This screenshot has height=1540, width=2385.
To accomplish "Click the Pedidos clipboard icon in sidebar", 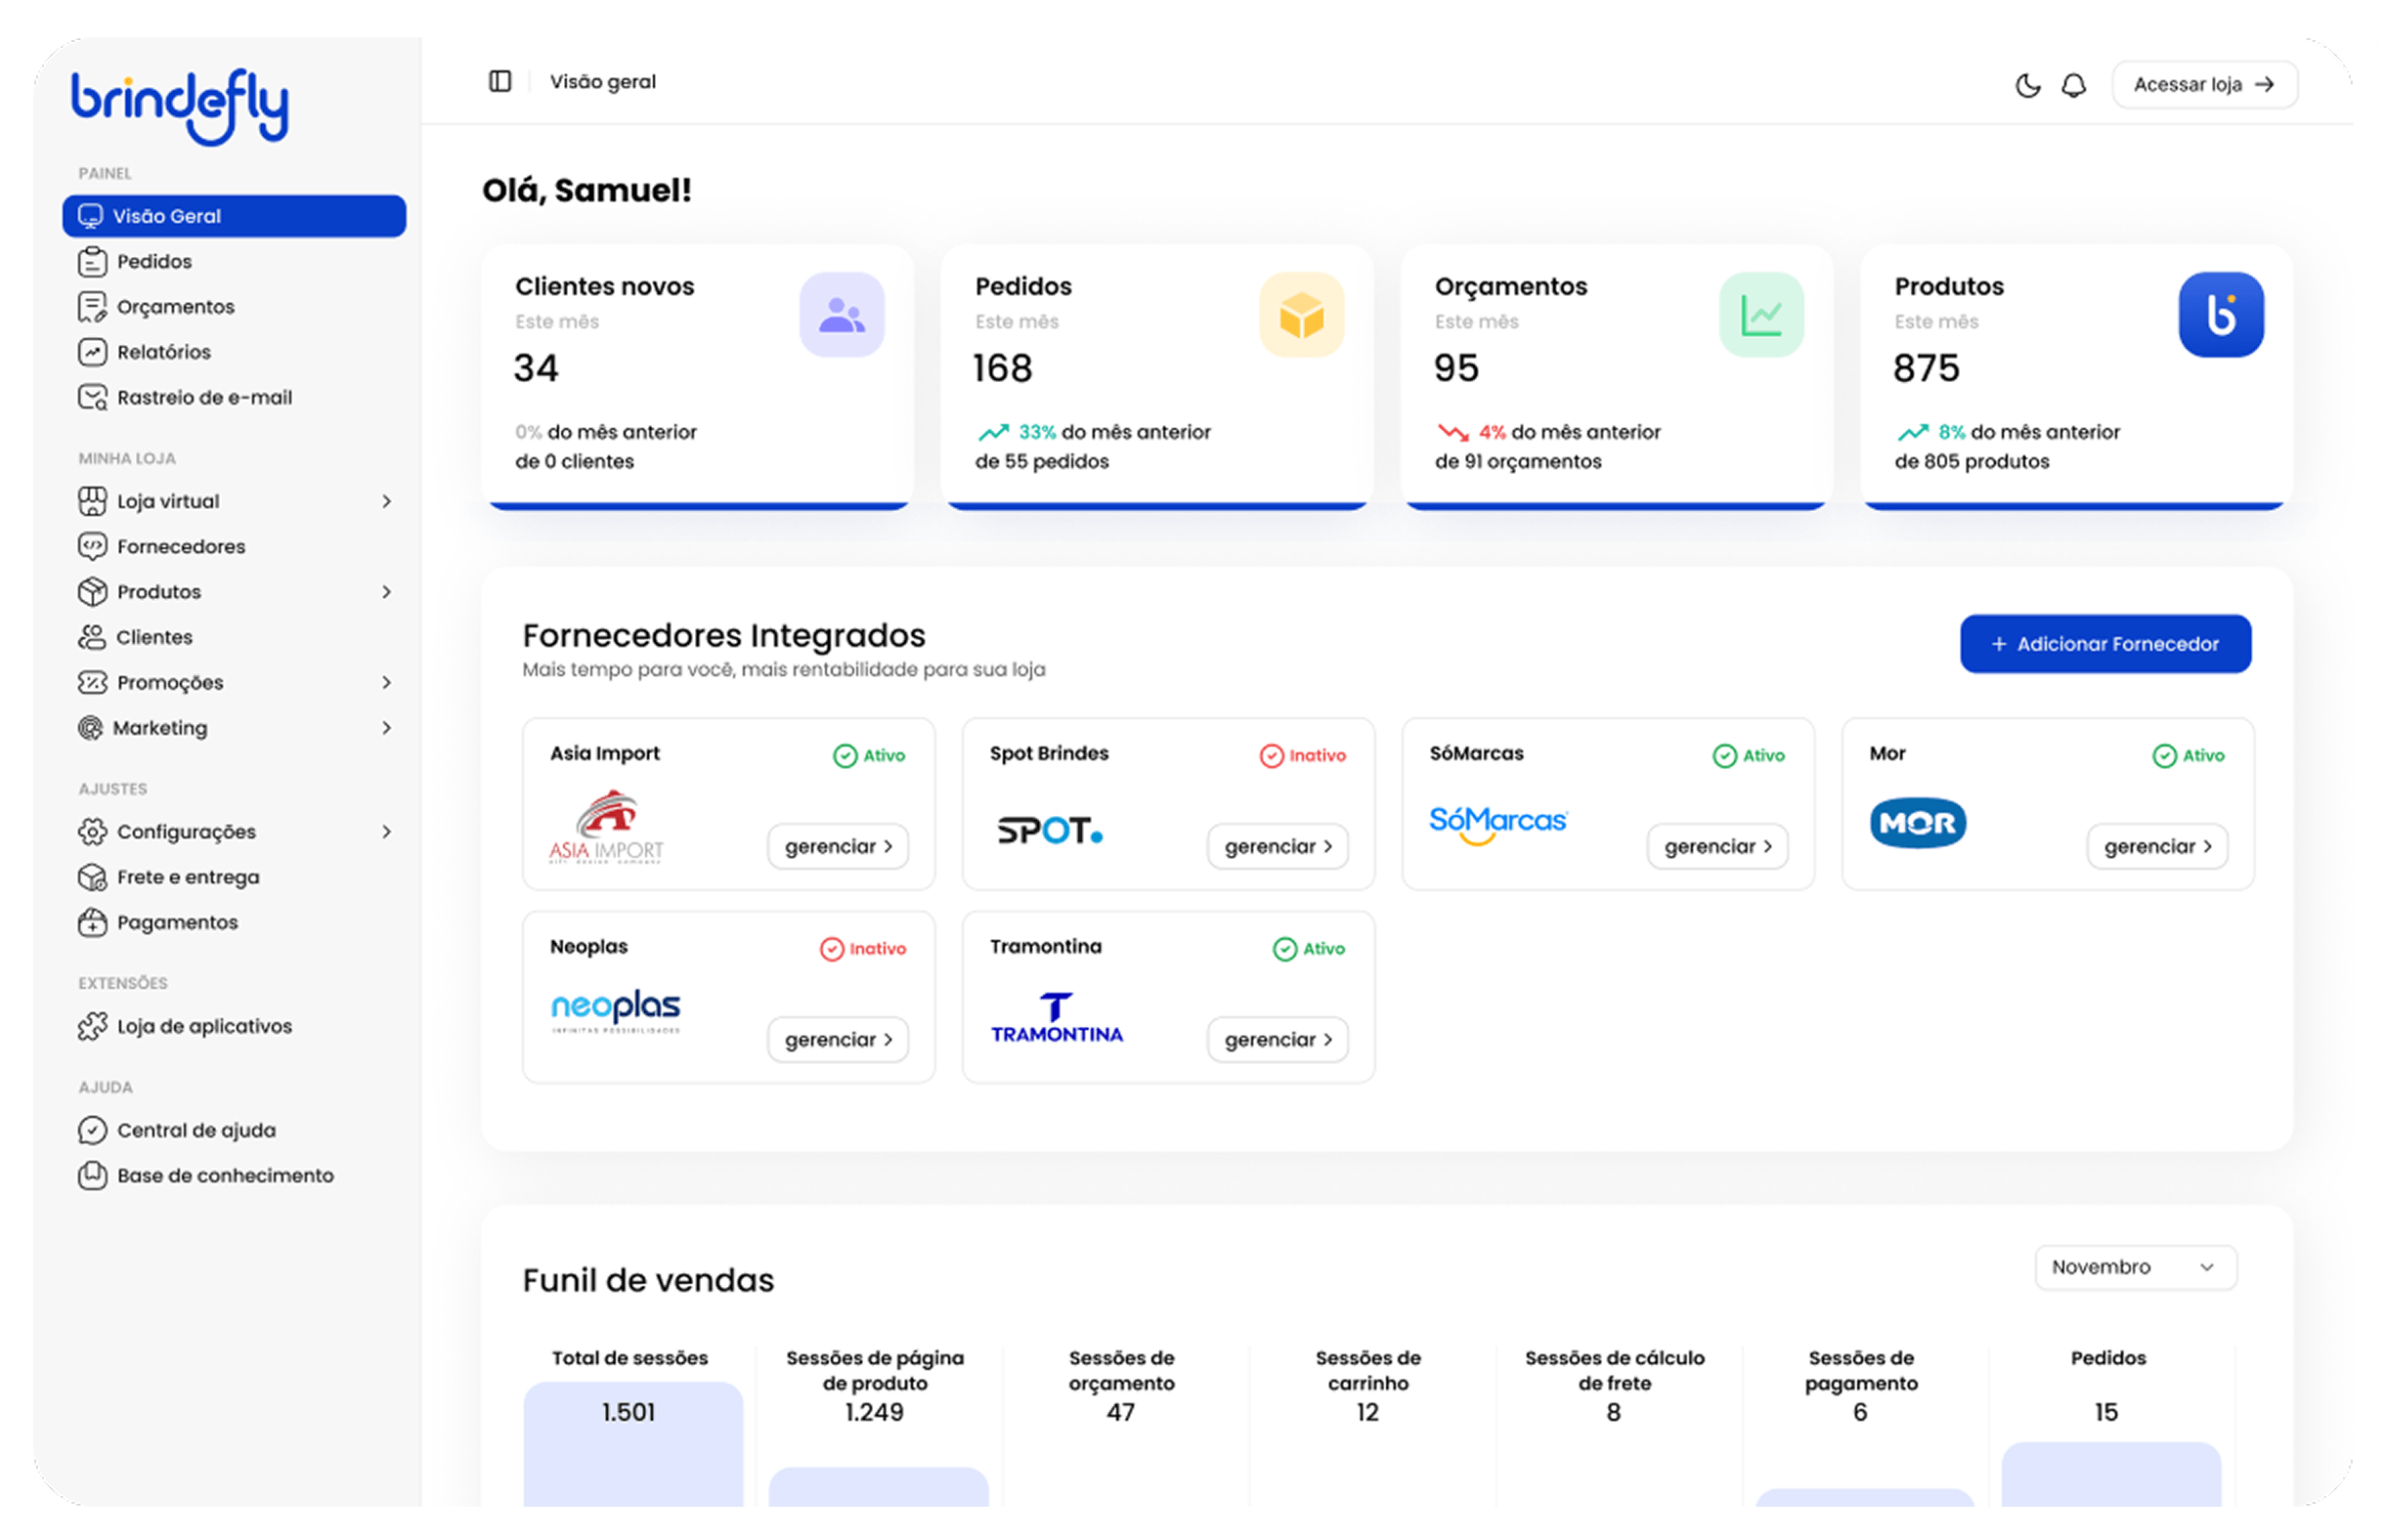I will 92,262.
